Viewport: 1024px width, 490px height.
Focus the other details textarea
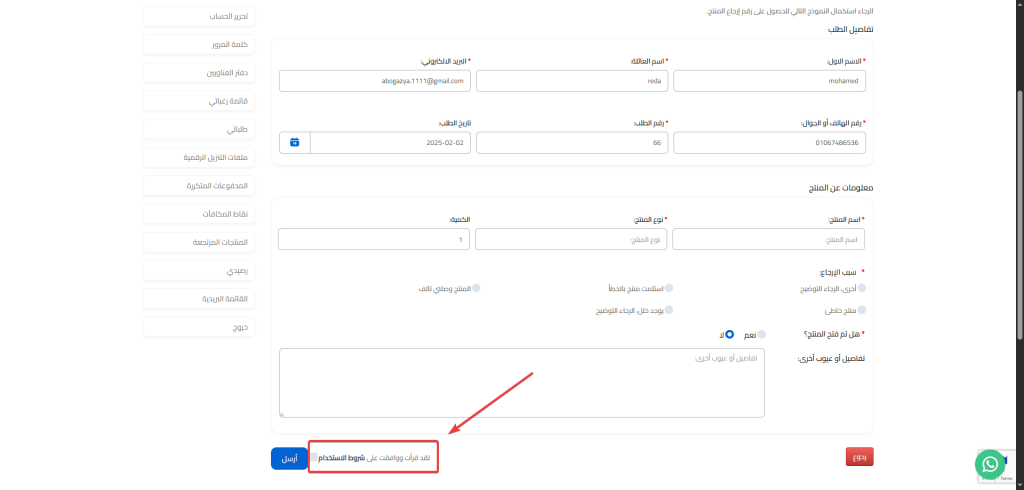tap(522, 383)
